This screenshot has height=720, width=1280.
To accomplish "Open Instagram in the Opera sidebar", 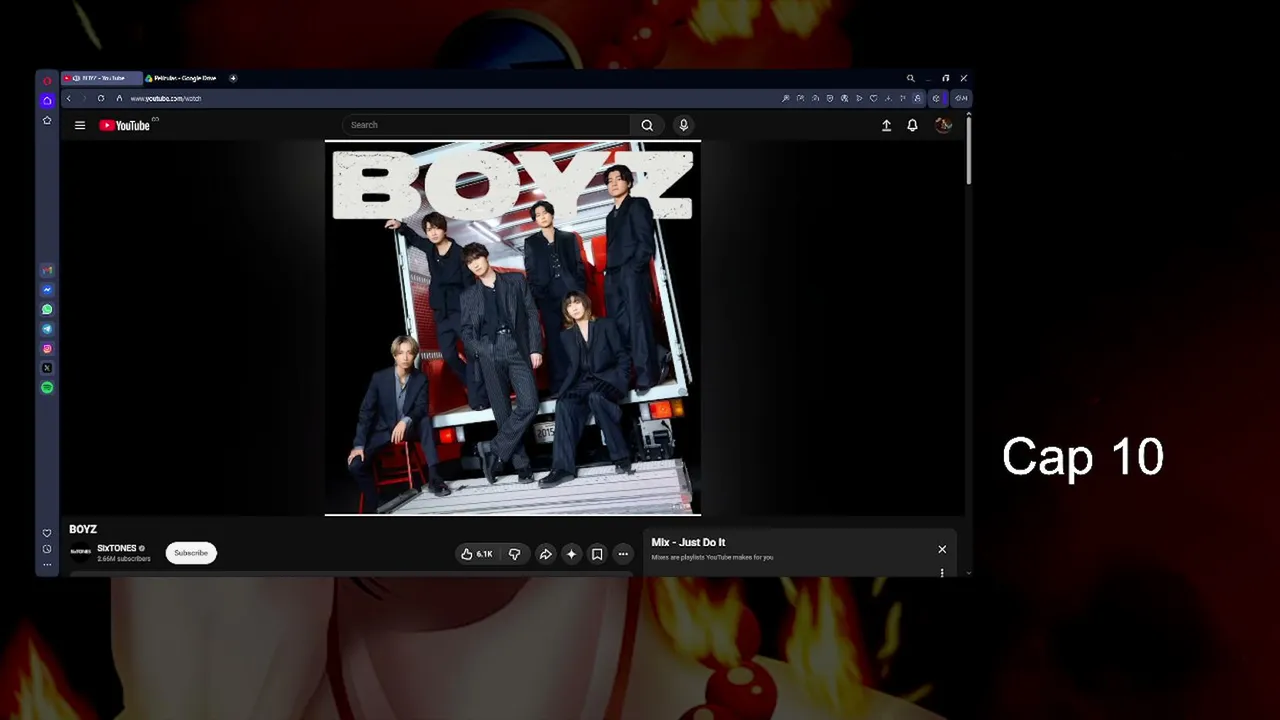I will tap(47, 349).
